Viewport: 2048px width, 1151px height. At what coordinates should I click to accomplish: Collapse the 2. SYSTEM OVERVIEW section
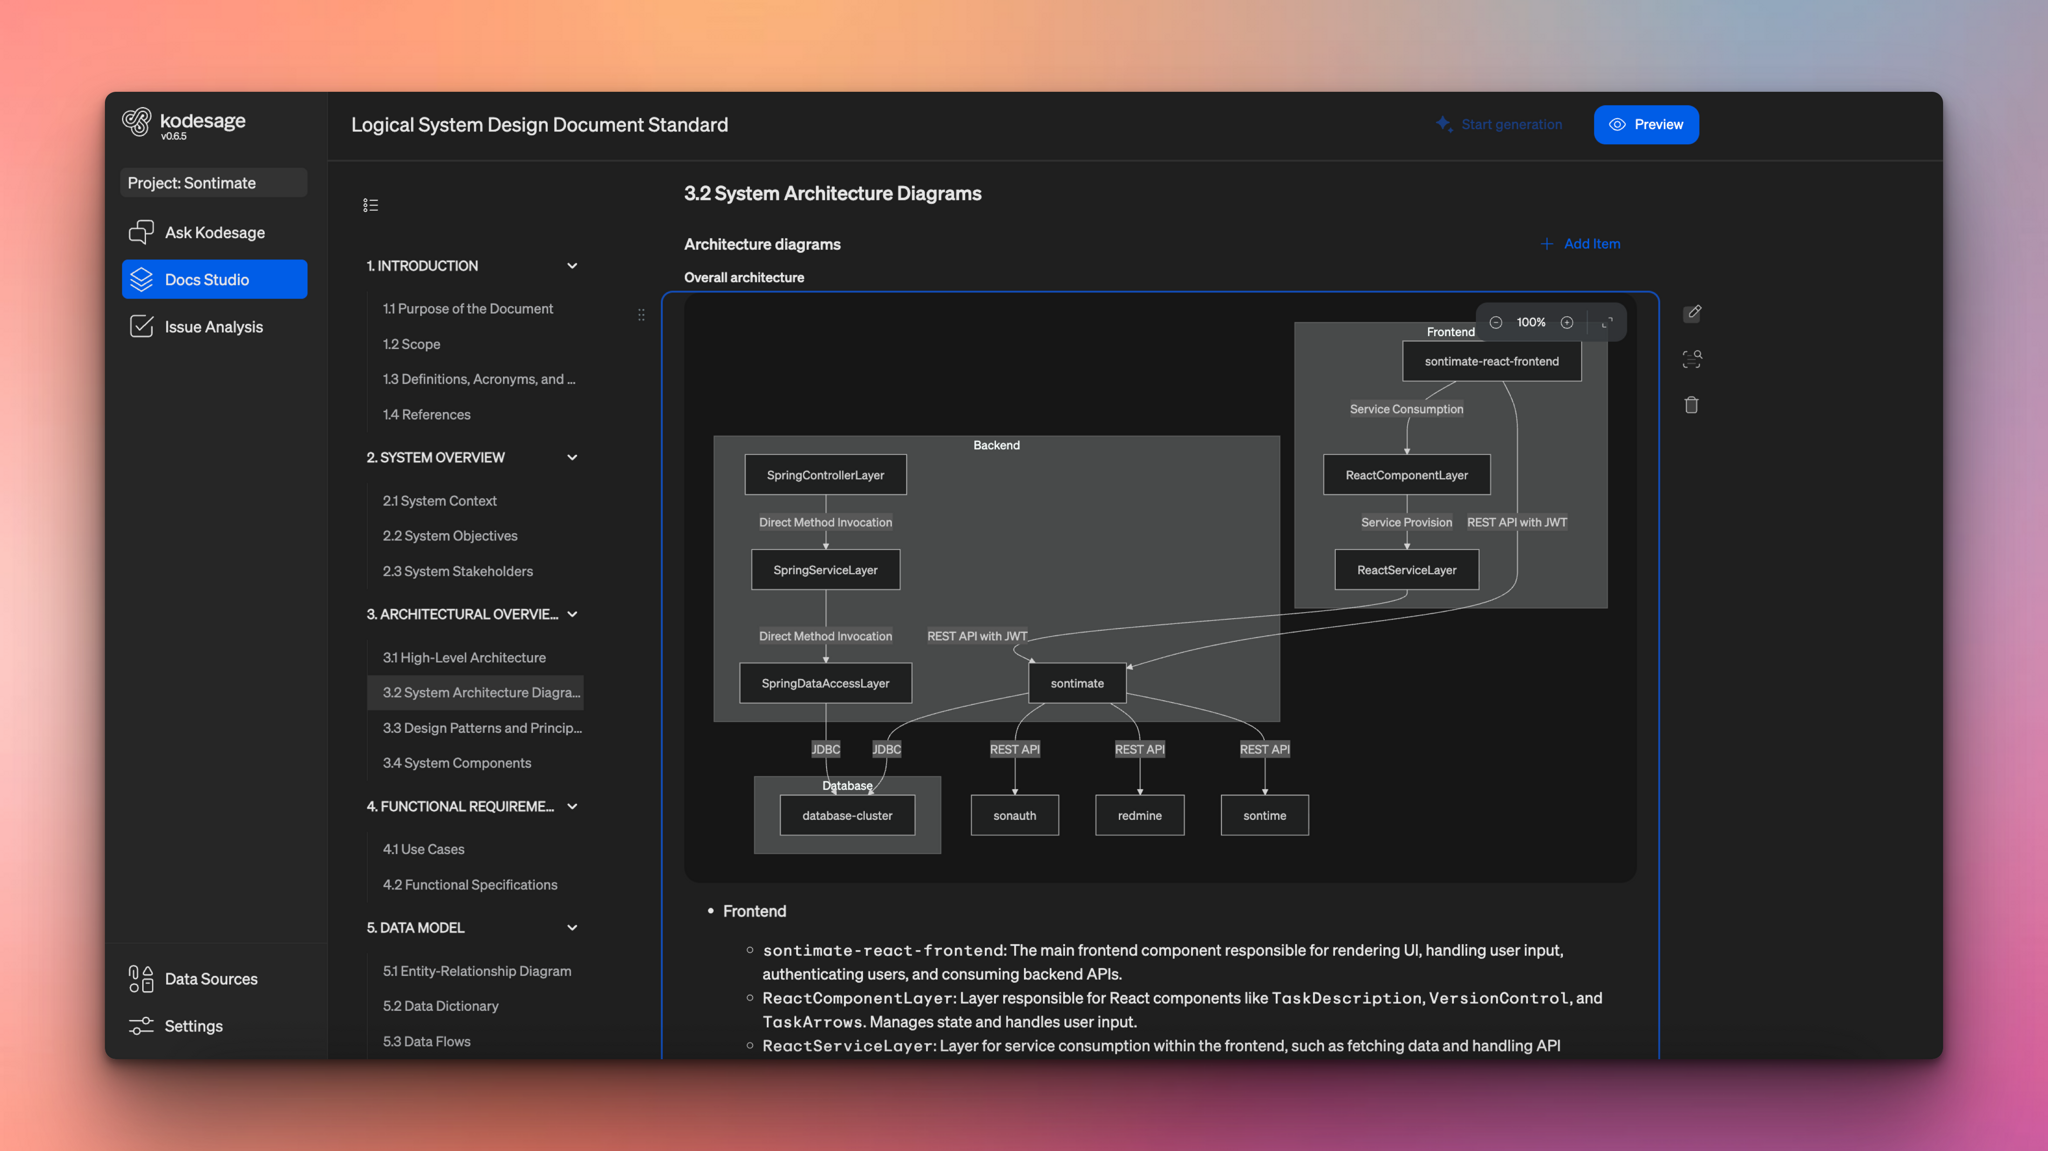point(572,457)
